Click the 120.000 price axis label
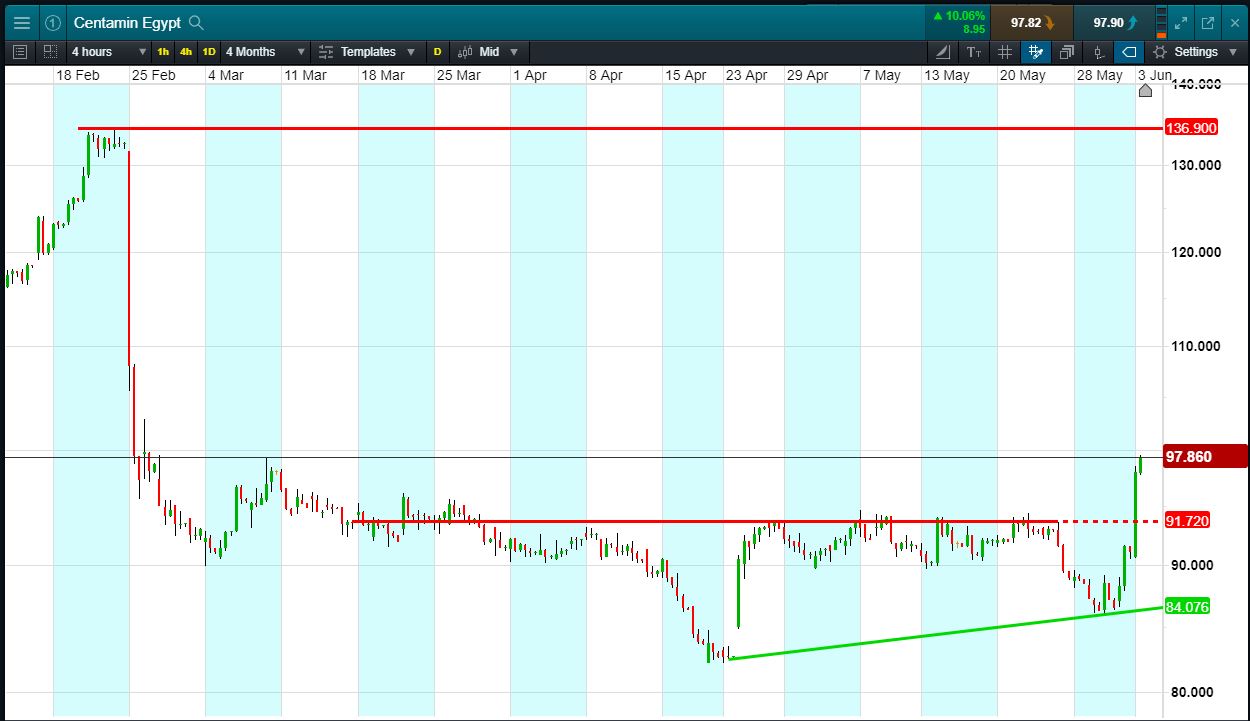This screenshot has width=1250, height=721. (1194, 252)
